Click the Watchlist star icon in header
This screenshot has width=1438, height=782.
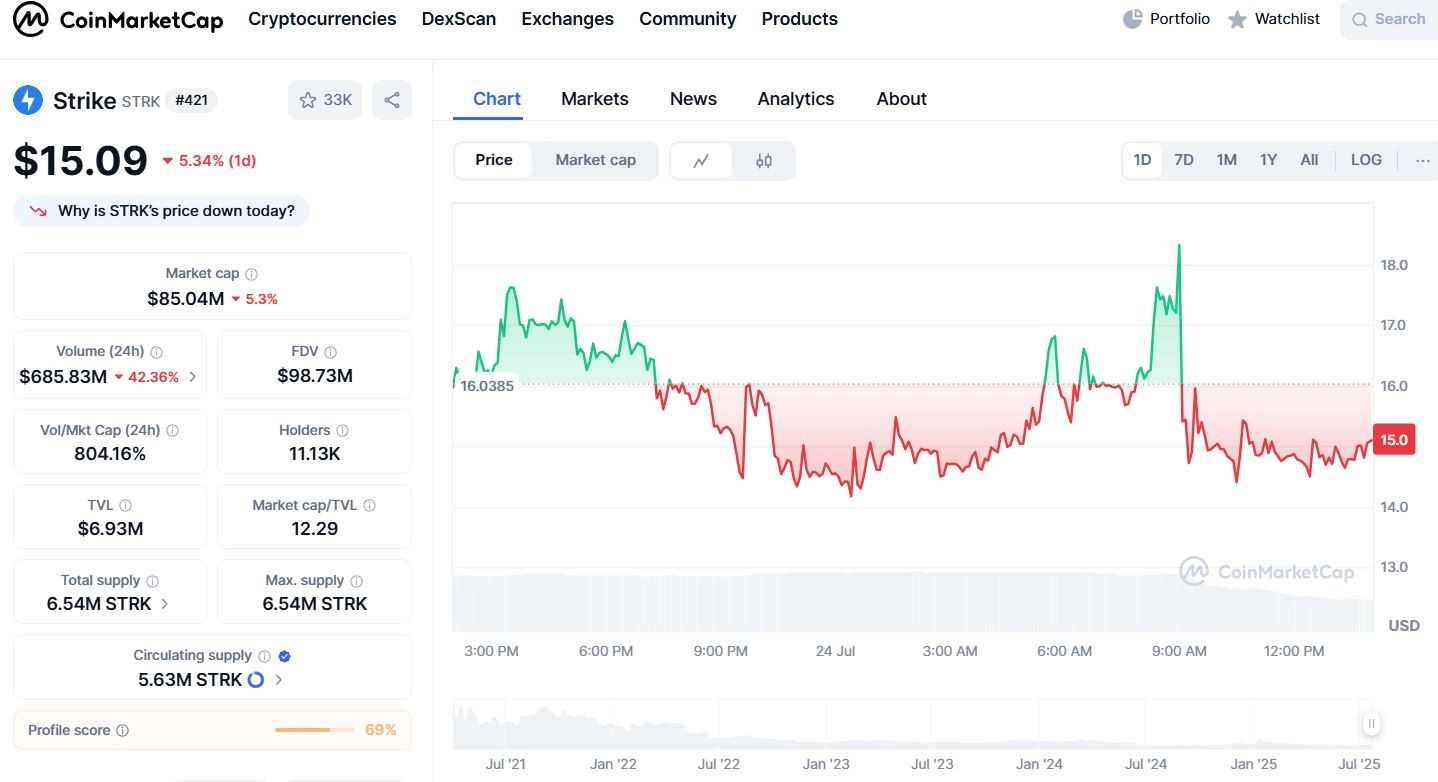(x=1237, y=19)
